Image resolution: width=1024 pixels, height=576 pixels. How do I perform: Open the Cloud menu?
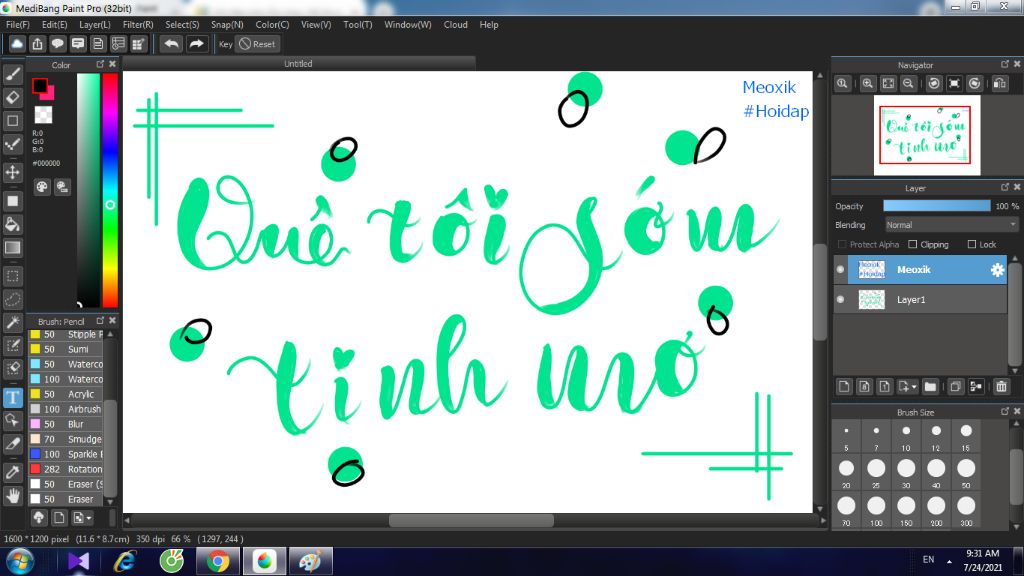(x=455, y=25)
